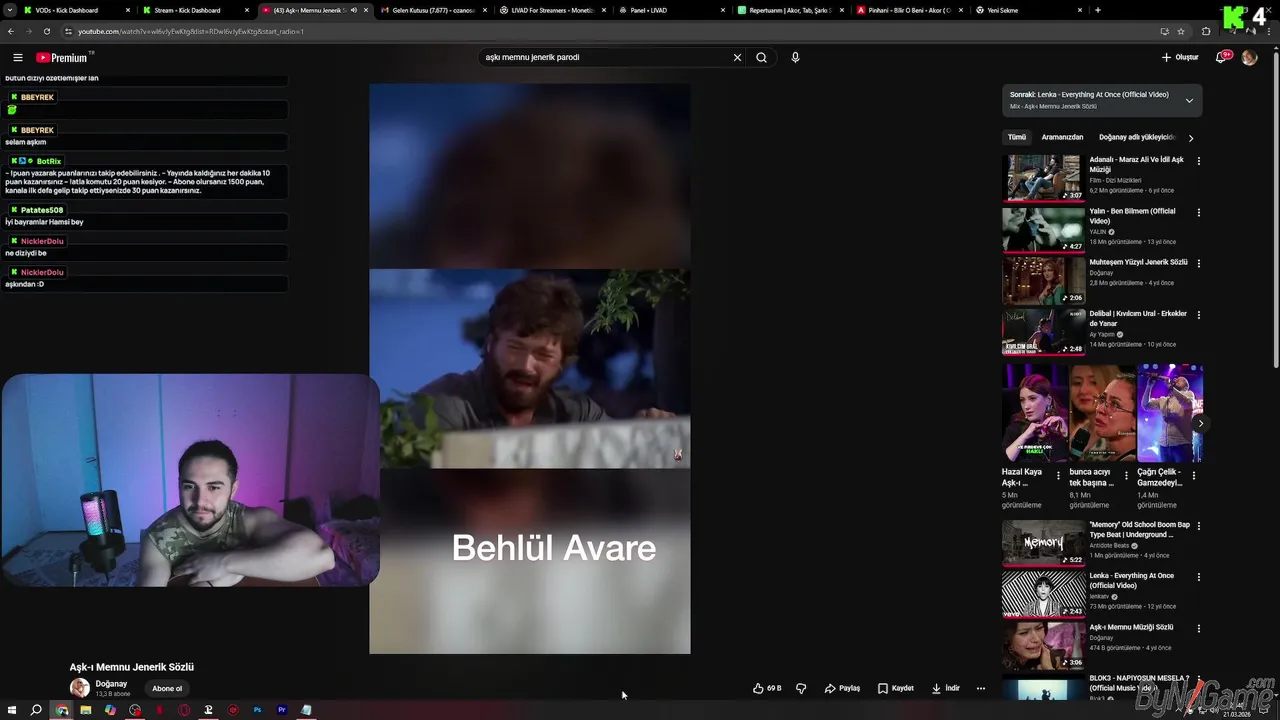This screenshot has width=1280, height=720.
Task: Switch to the Repertuarım tab
Action: (x=791, y=10)
